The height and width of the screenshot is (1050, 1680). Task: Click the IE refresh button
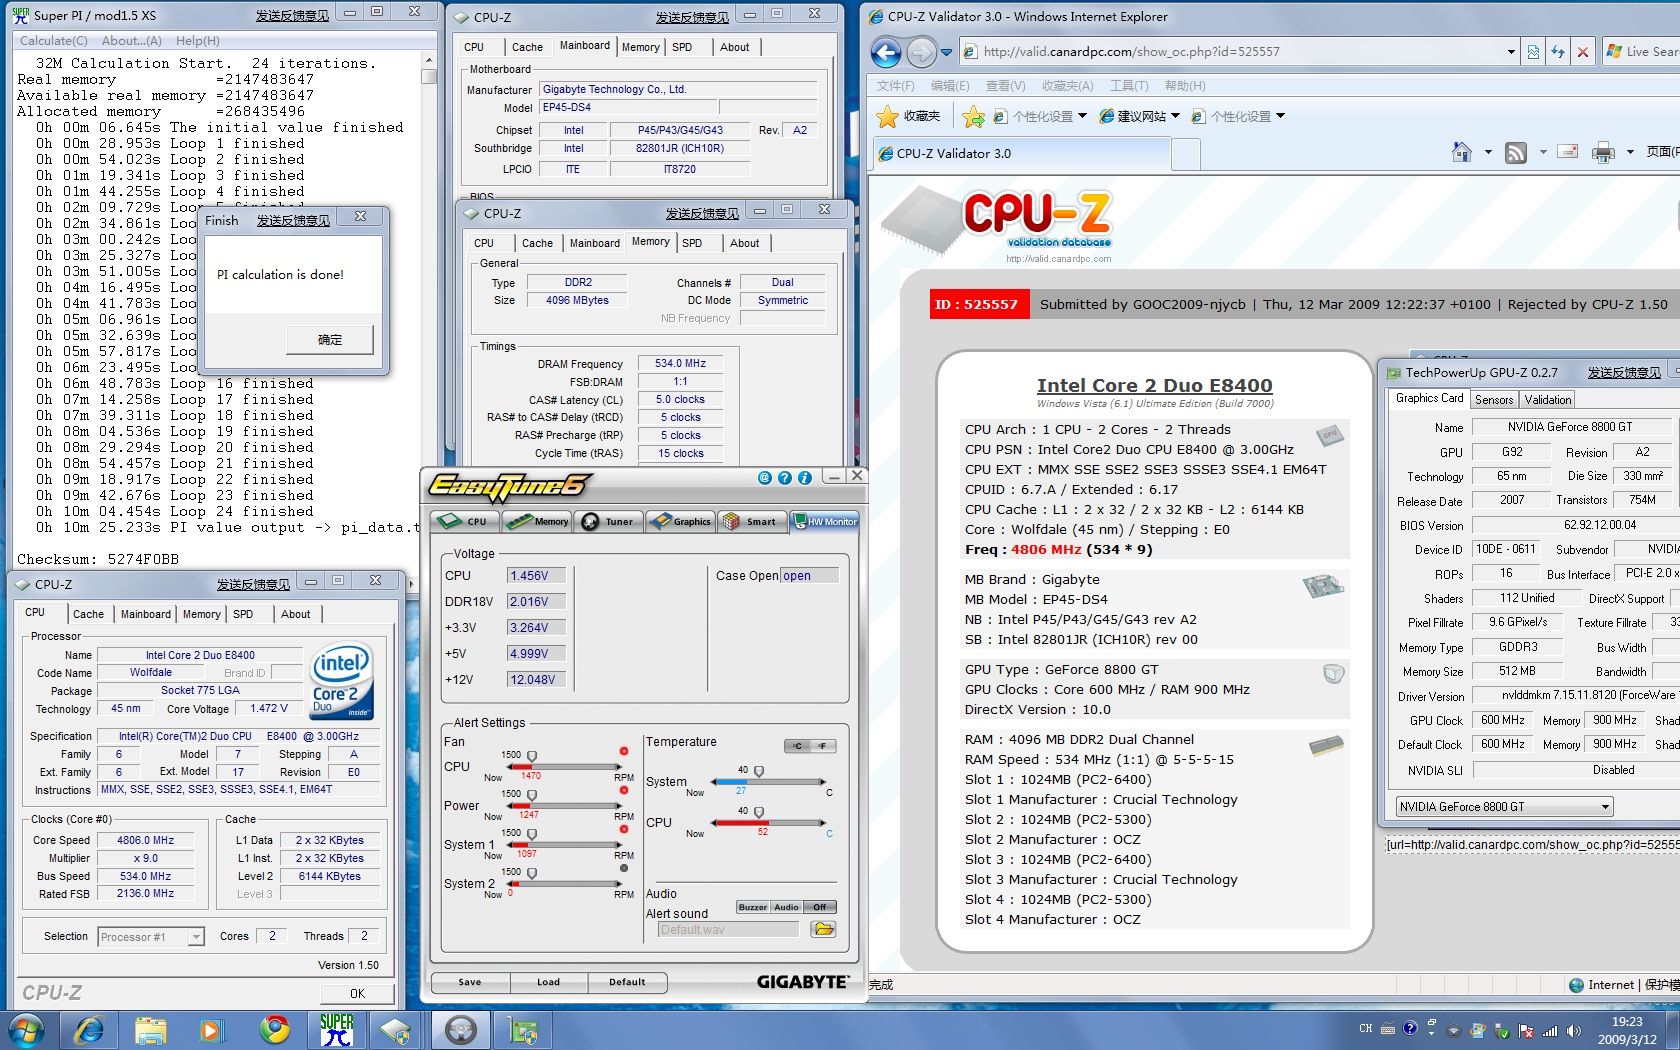click(1557, 52)
